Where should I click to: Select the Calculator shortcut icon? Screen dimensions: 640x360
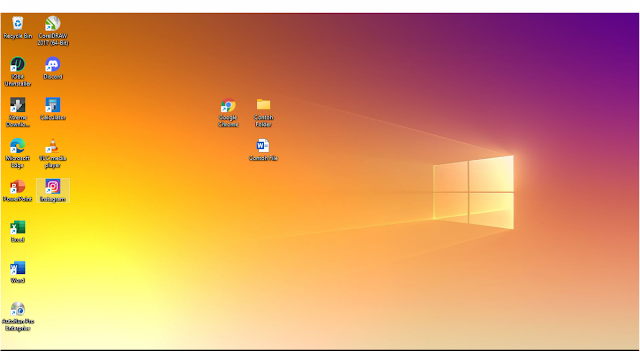(53, 109)
